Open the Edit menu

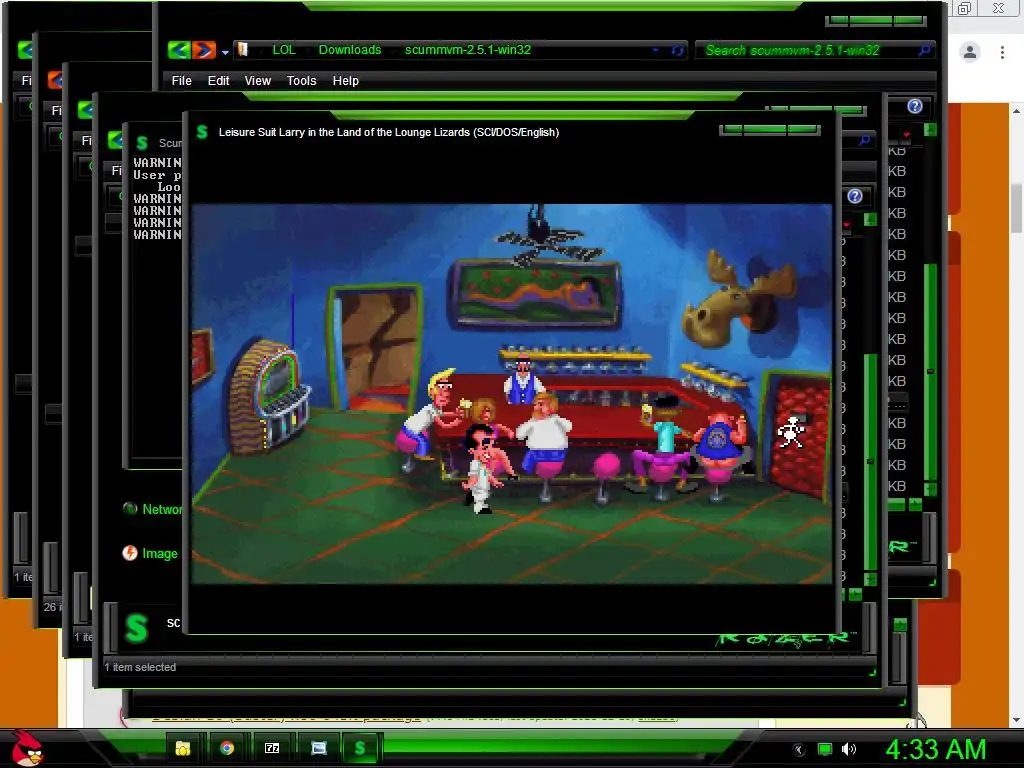click(218, 80)
